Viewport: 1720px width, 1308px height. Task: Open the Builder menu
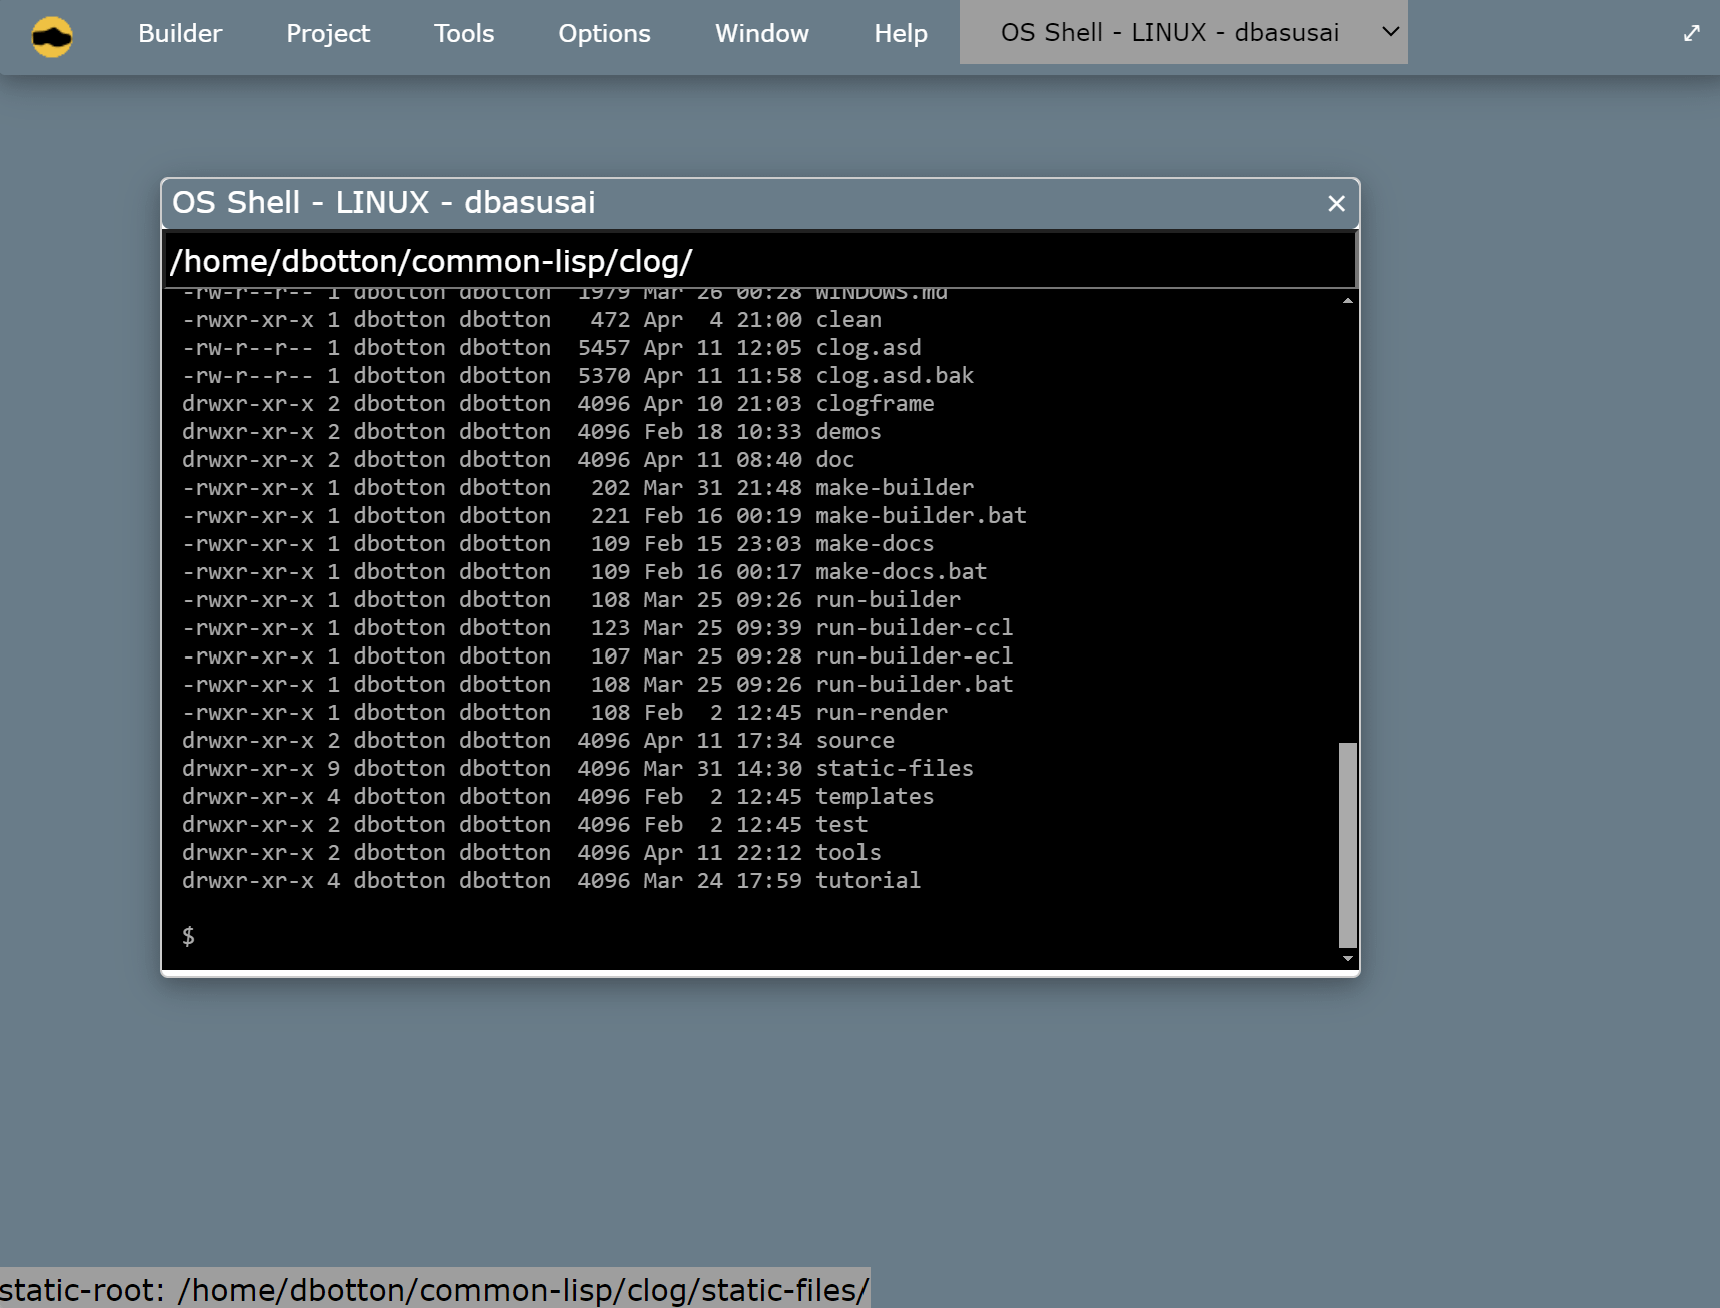(180, 34)
